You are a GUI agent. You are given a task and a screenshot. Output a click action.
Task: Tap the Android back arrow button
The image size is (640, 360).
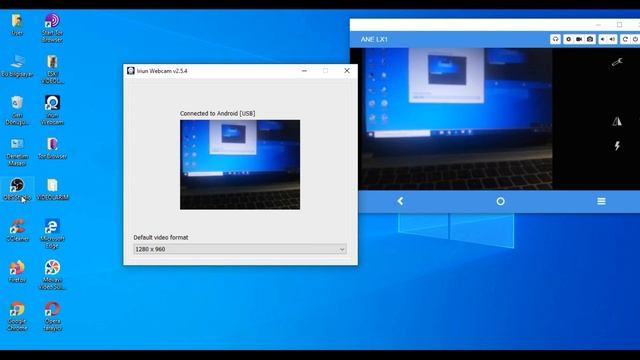[400, 201]
